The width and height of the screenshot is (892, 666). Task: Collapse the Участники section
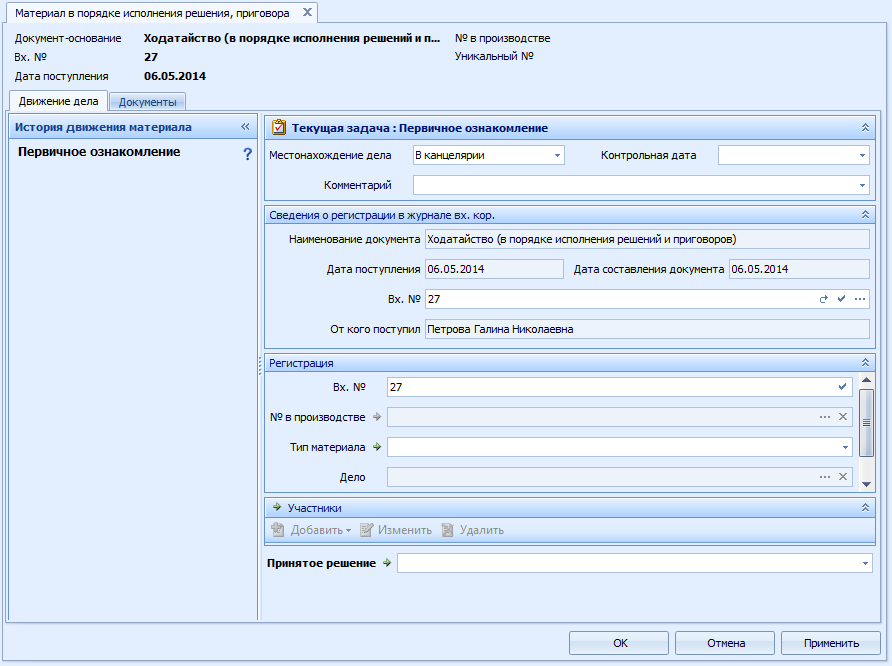coord(865,507)
